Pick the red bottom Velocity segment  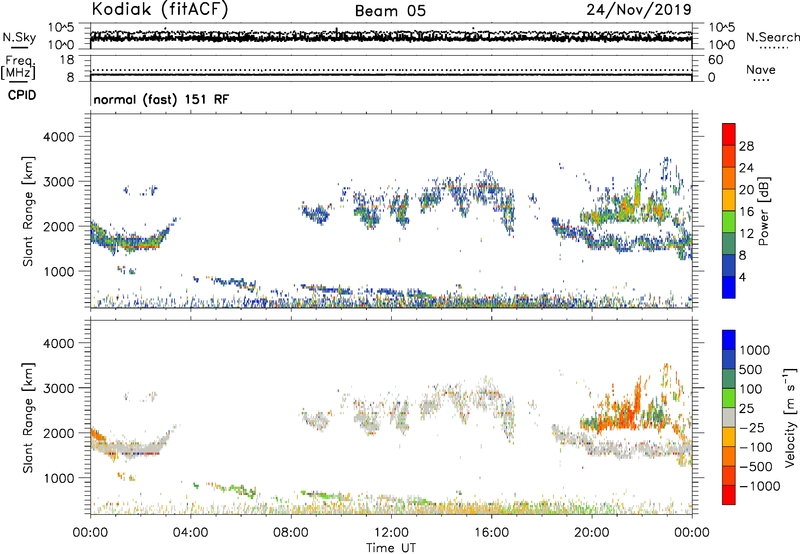[x=729, y=495]
